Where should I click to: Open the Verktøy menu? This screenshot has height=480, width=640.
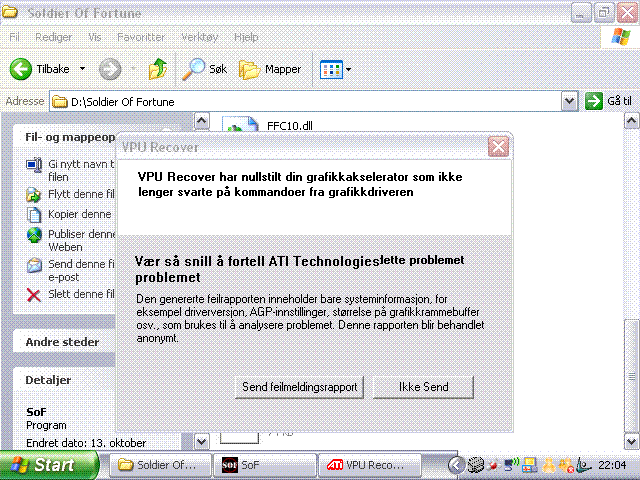[x=200, y=37]
